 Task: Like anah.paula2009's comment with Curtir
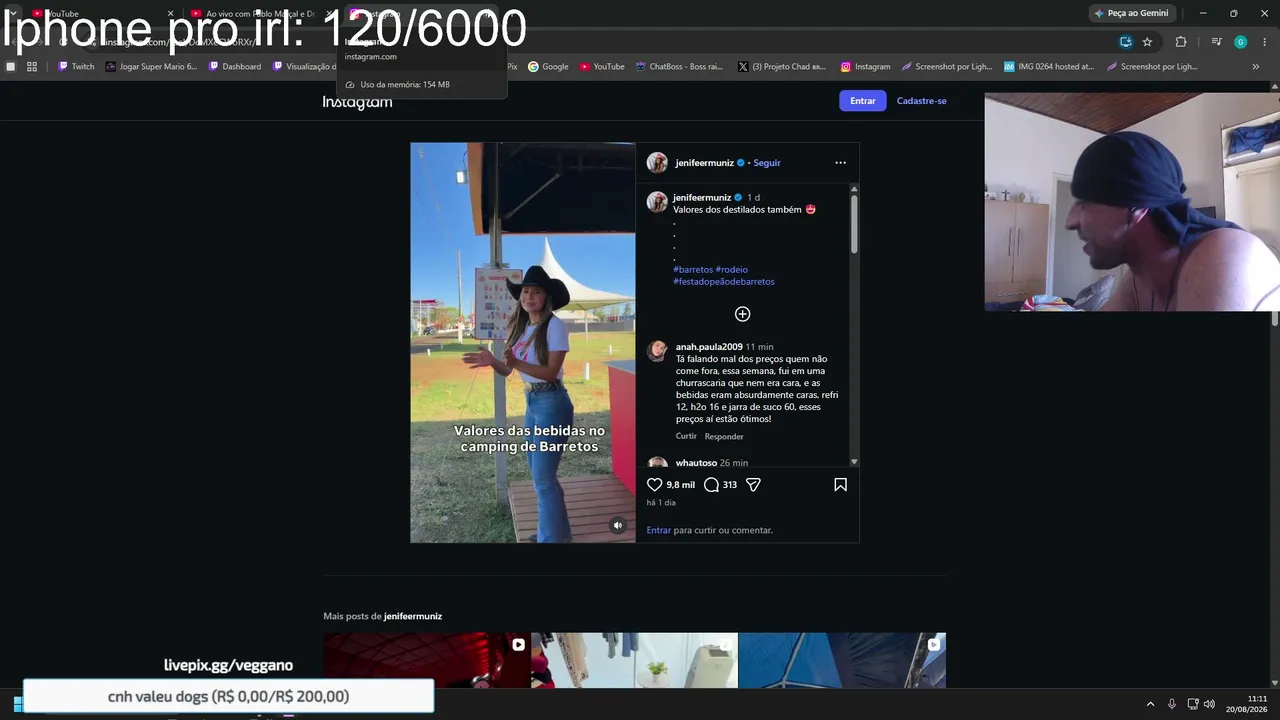[x=686, y=436]
